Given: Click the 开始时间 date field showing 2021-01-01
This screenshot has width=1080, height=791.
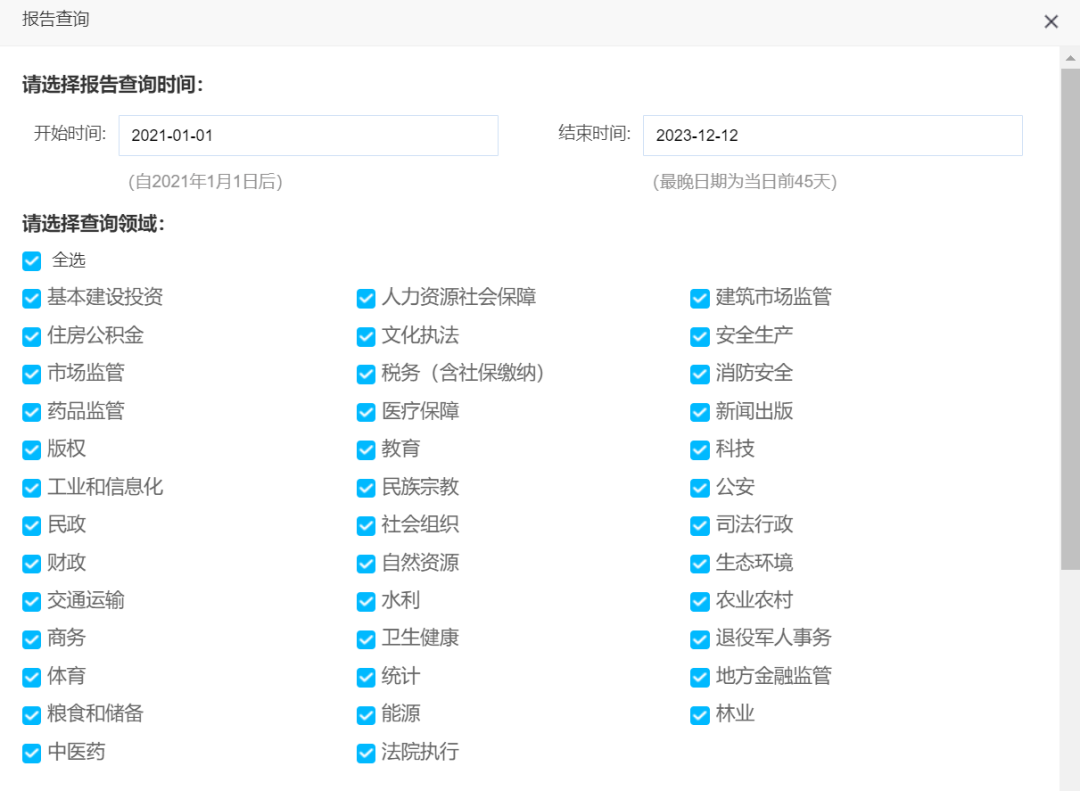Looking at the screenshot, I should point(308,135).
